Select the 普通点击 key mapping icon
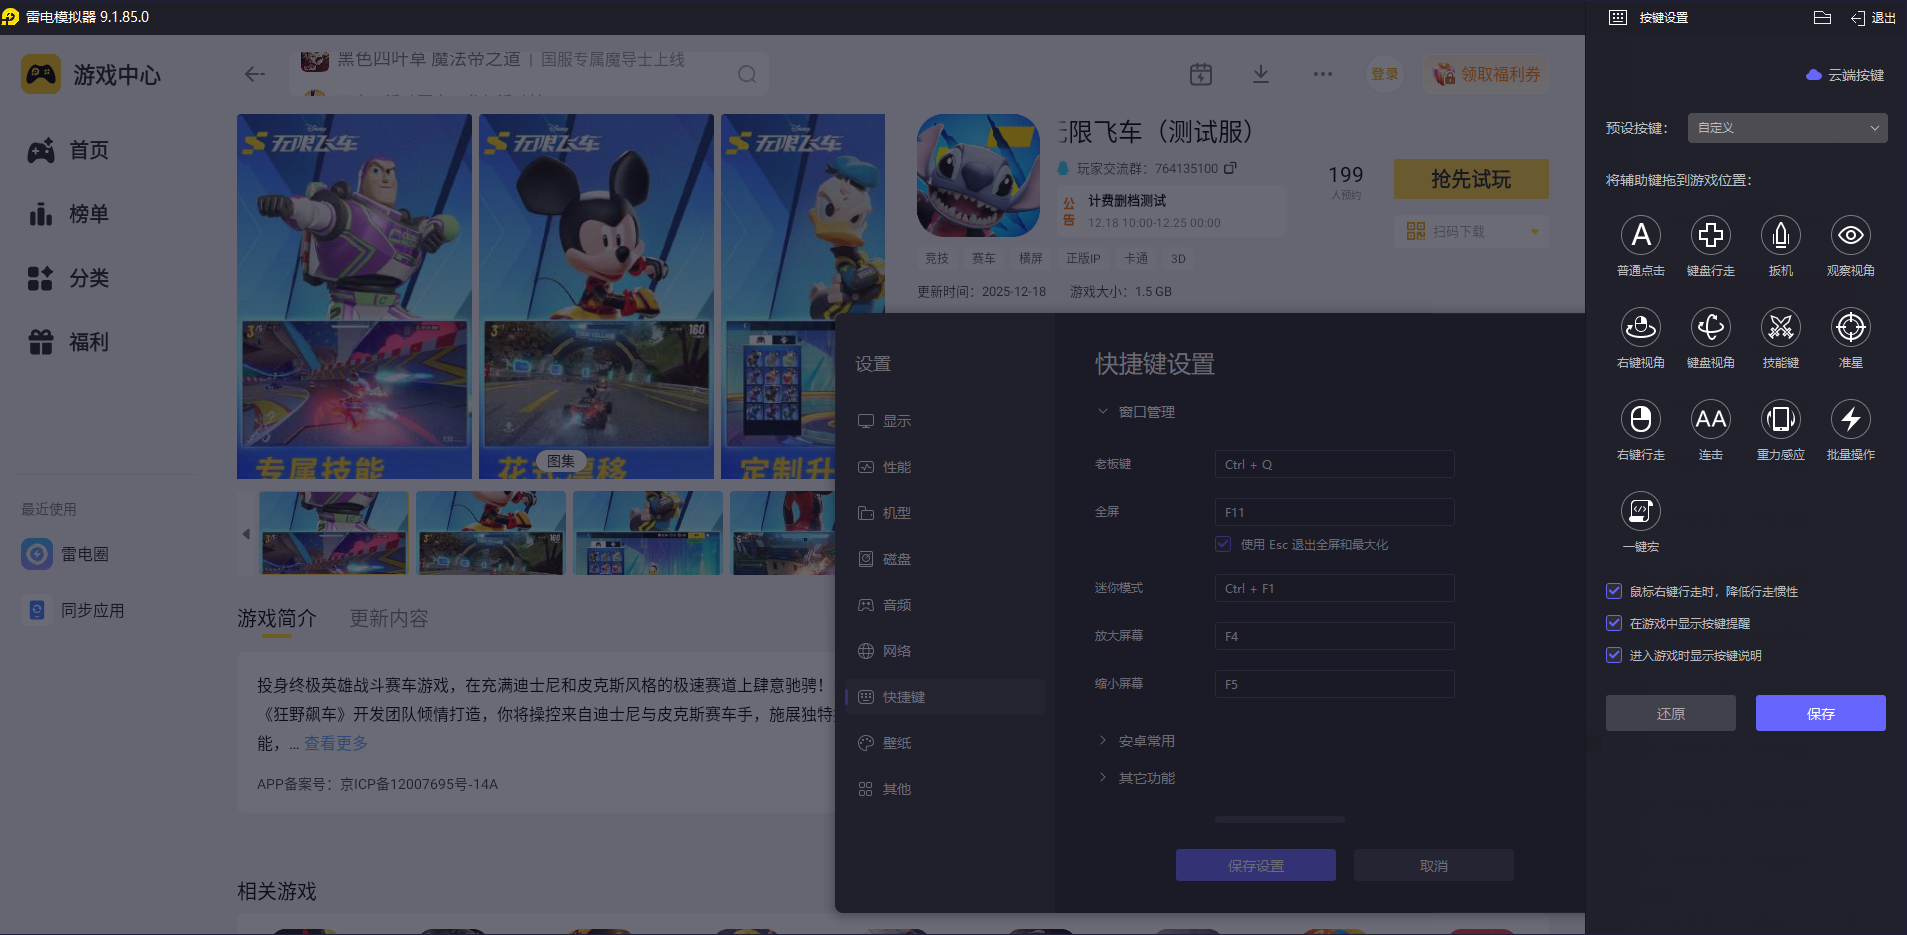The height and width of the screenshot is (935, 1907). (1641, 237)
